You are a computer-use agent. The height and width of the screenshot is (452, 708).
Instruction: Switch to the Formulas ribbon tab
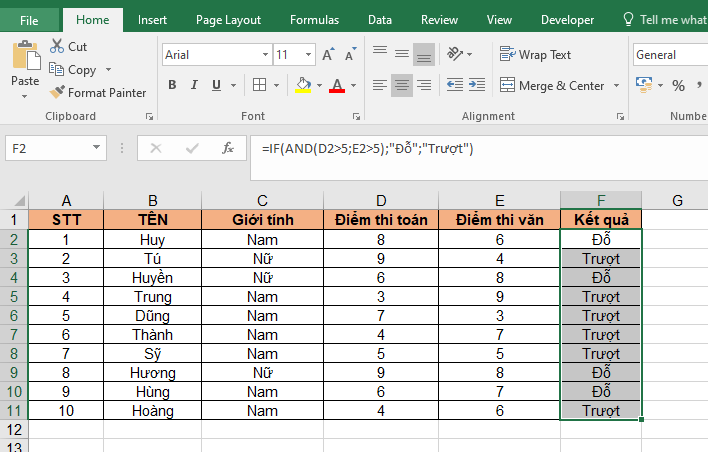(x=314, y=19)
